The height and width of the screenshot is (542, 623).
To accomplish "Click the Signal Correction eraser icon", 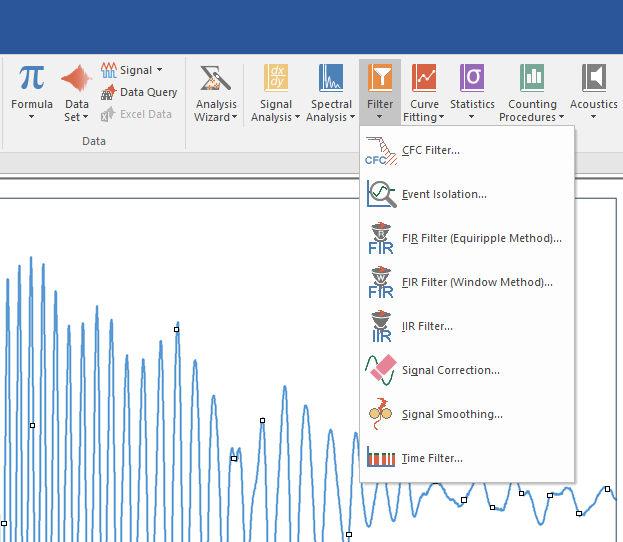I will tap(381, 370).
